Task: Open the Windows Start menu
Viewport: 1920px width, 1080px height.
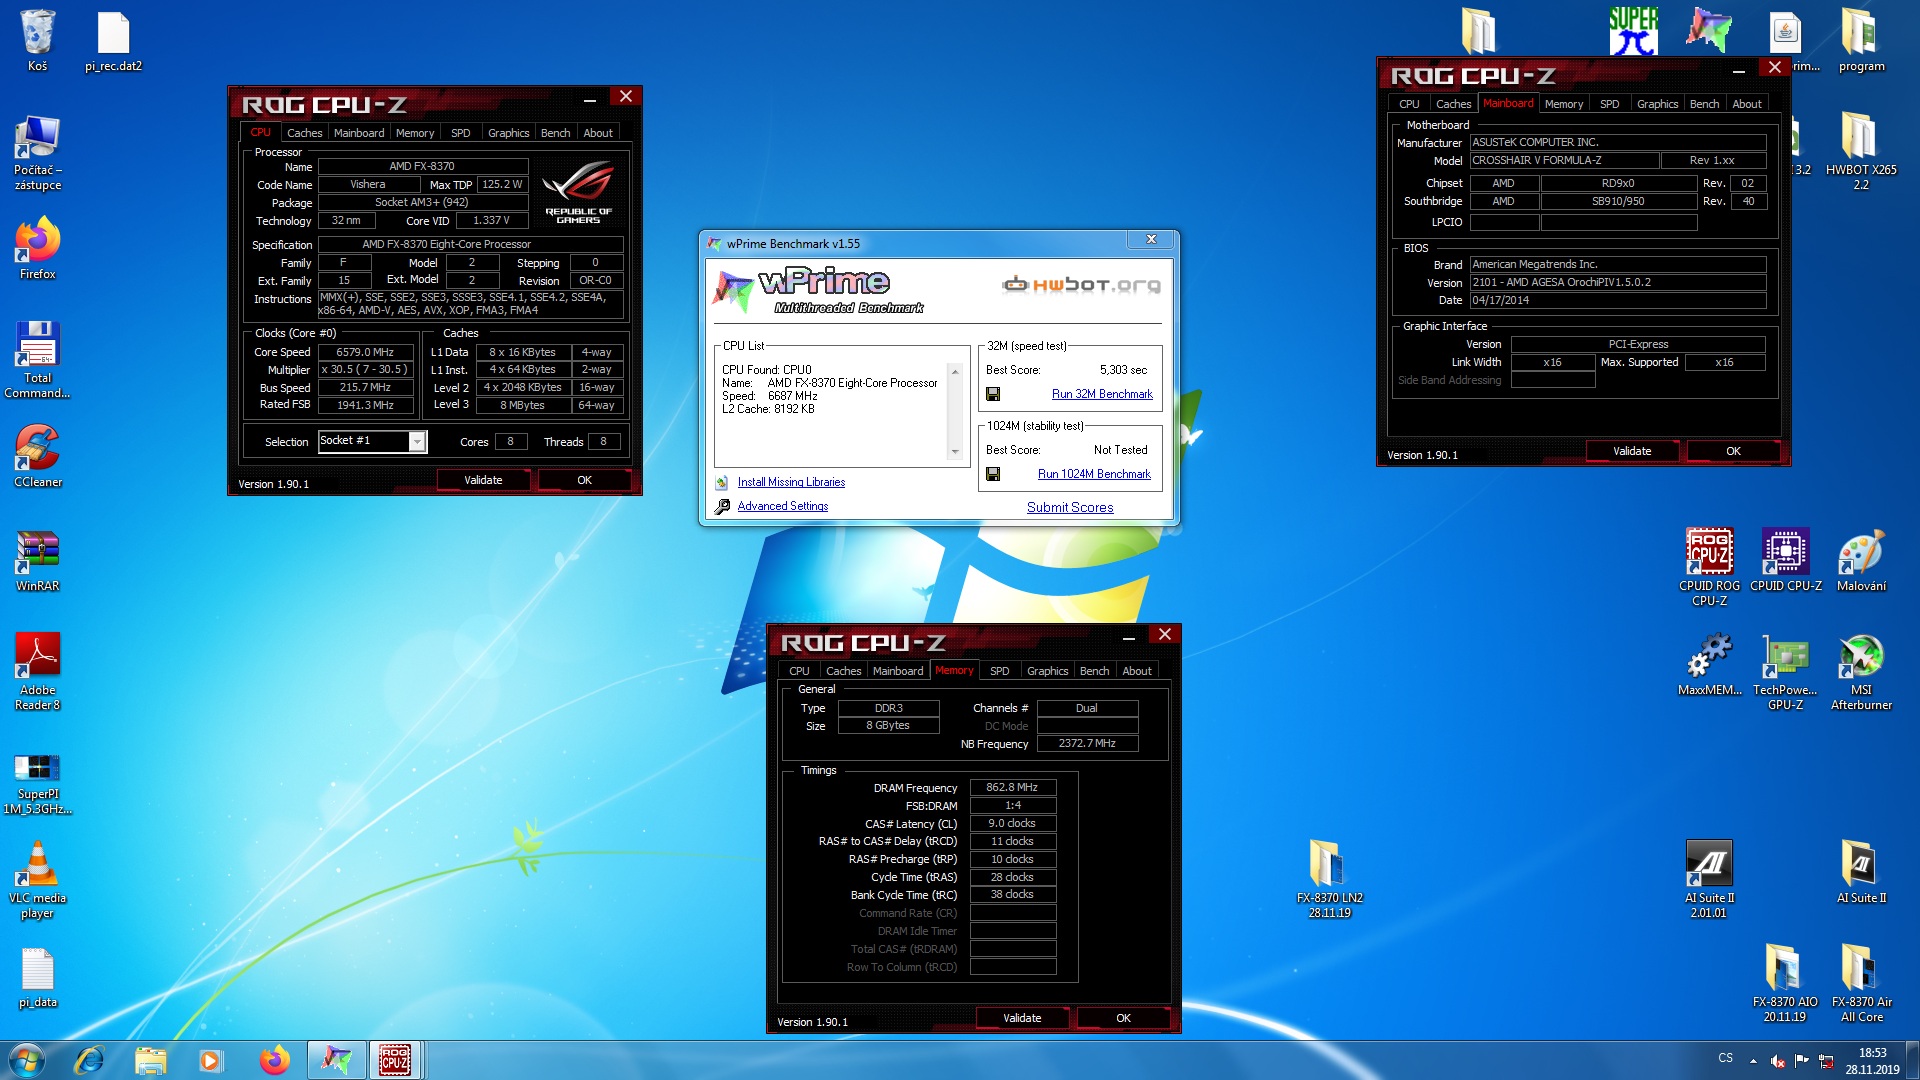Action: pyautogui.click(x=27, y=1059)
